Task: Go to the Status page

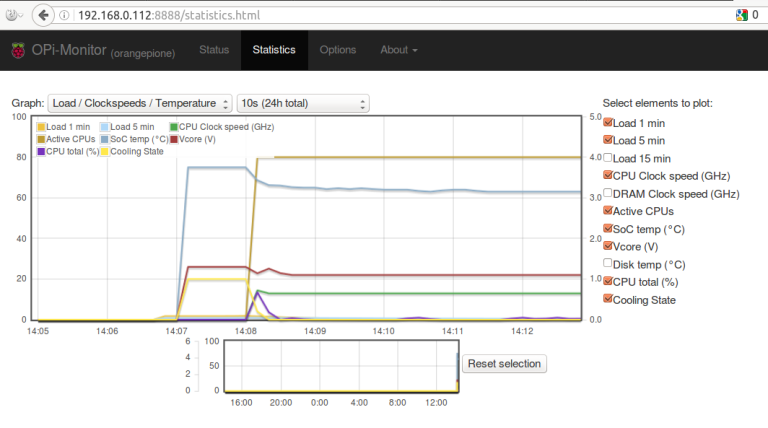Action: (x=214, y=50)
